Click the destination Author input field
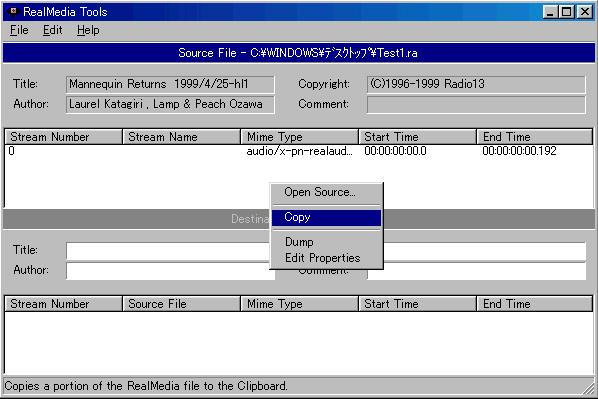The width and height of the screenshot is (598, 399). tap(170, 271)
